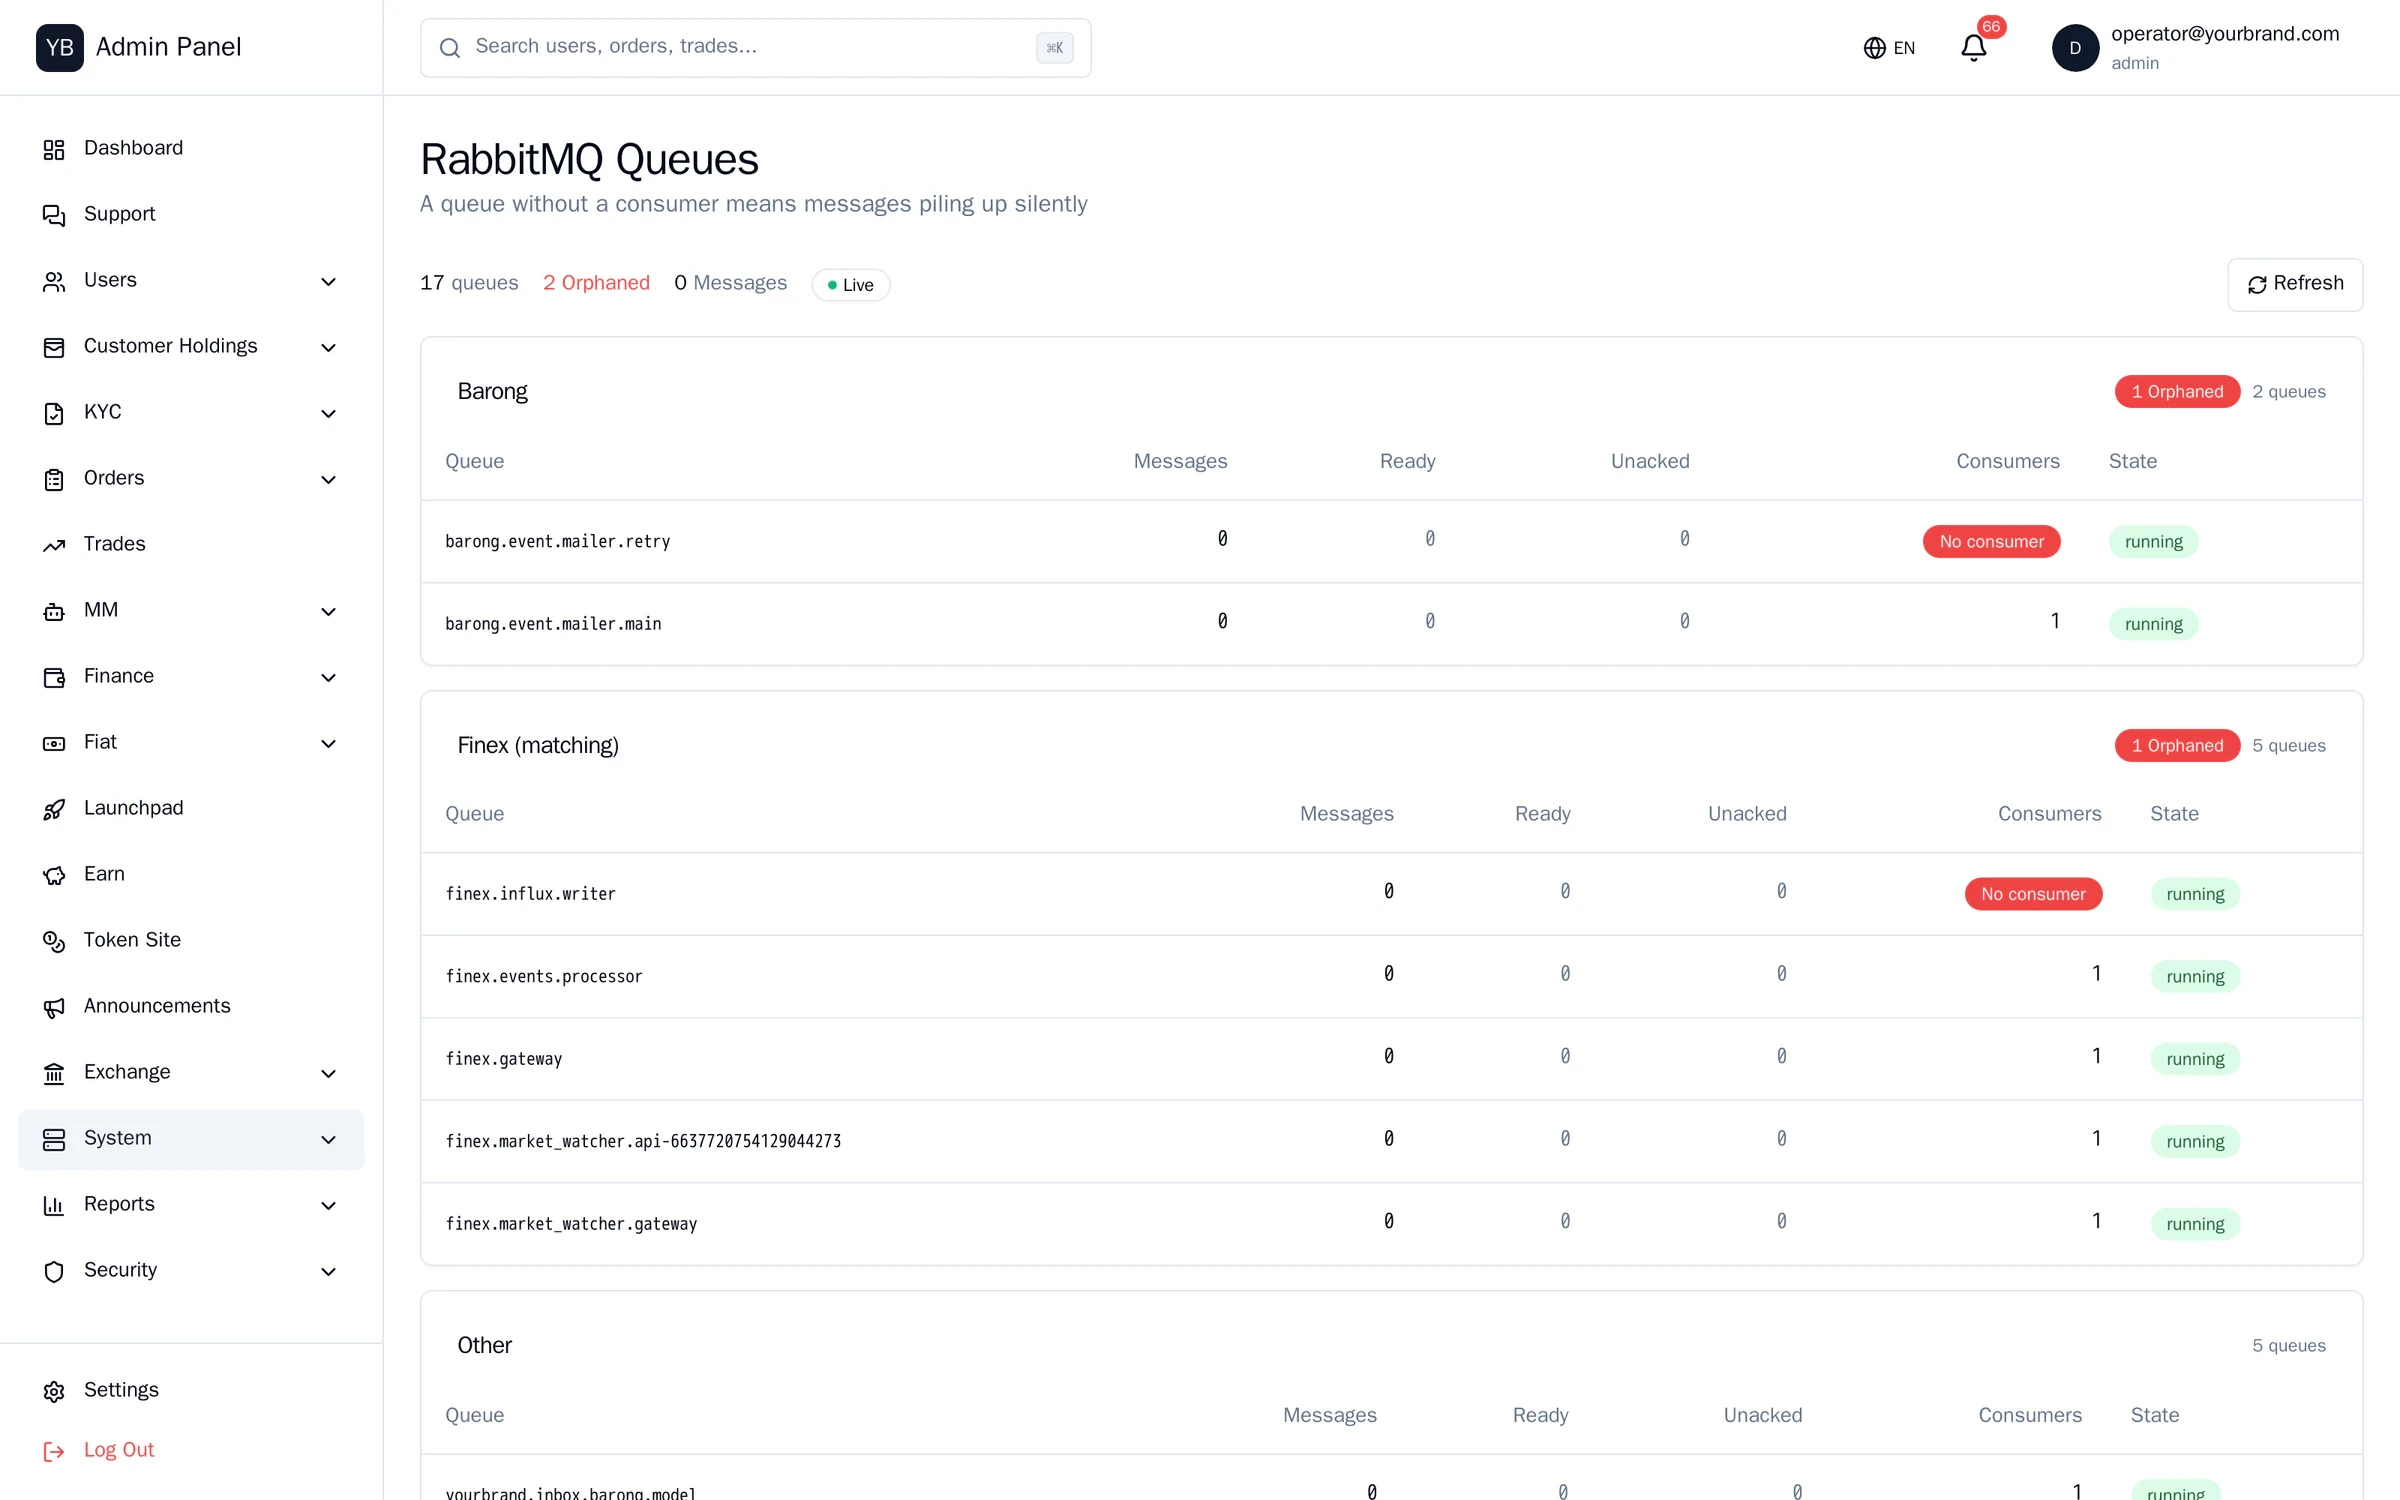This screenshot has width=2400, height=1500.
Task: Click the Launchpad rocket icon
Action: pyautogui.click(x=54, y=809)
